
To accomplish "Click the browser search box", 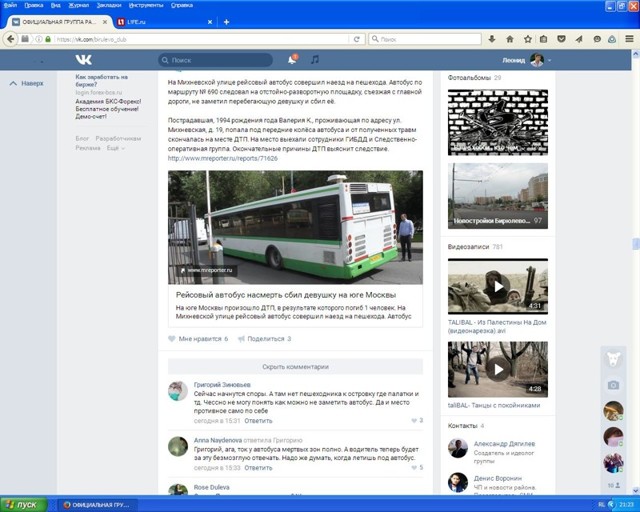I will tap(425, 39).
